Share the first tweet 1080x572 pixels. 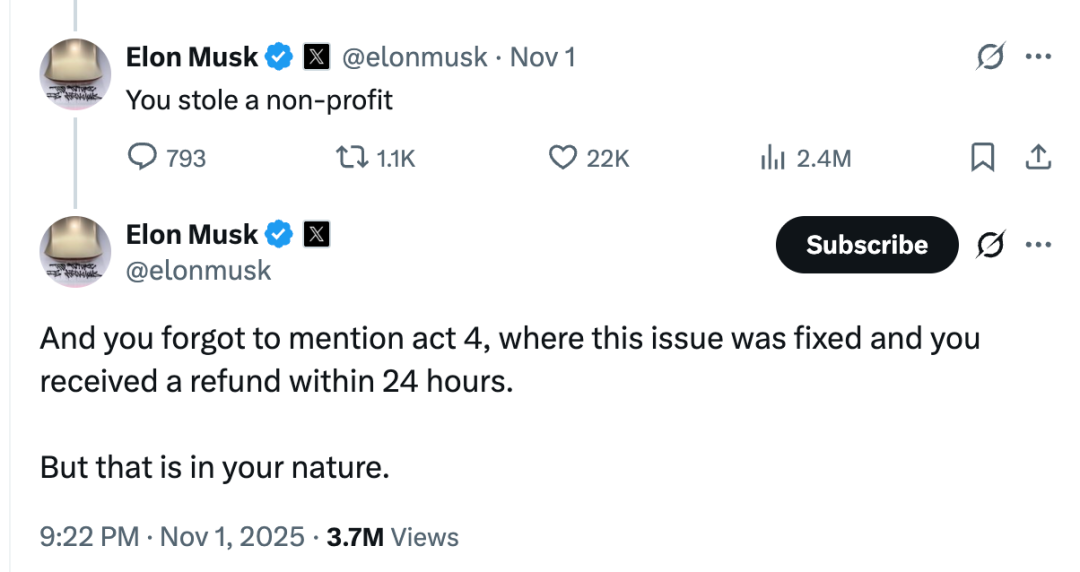point(1038,157)
